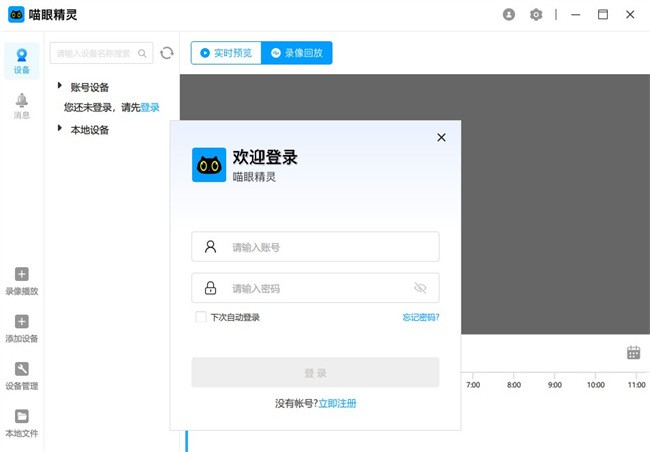Click the 添加设备 plus icon
Image resolution: width=650 pixels, height=452 pixels.
click(x=22, y=328)
